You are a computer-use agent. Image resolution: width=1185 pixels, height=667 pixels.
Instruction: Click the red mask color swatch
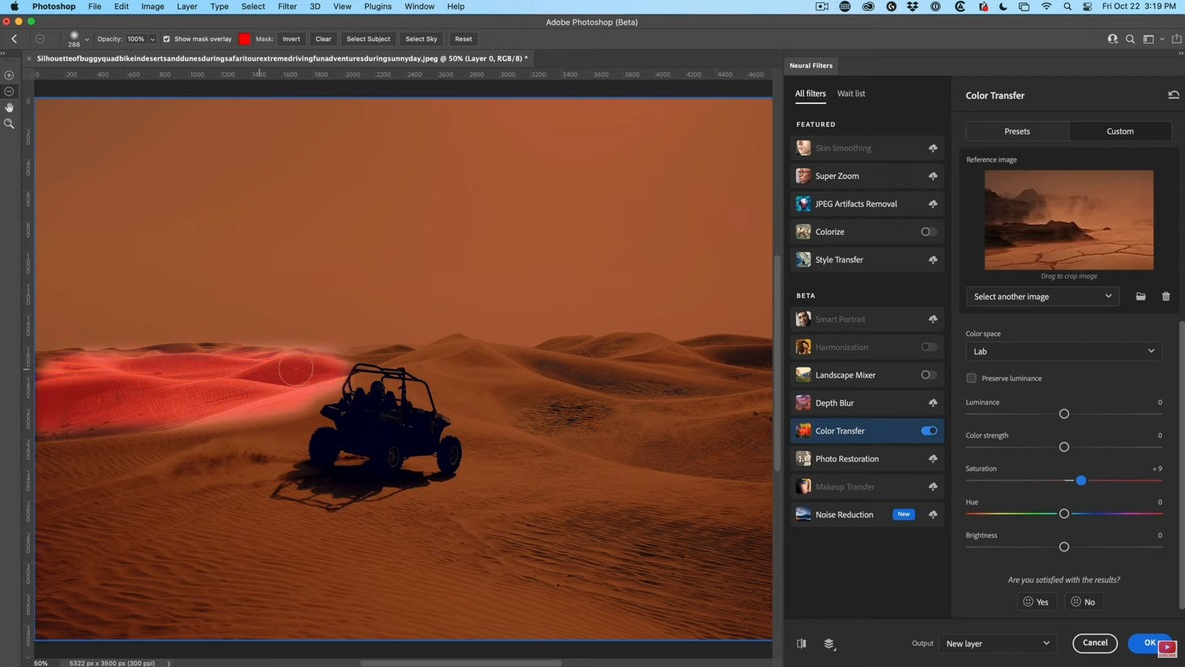(x=245, y=39)
